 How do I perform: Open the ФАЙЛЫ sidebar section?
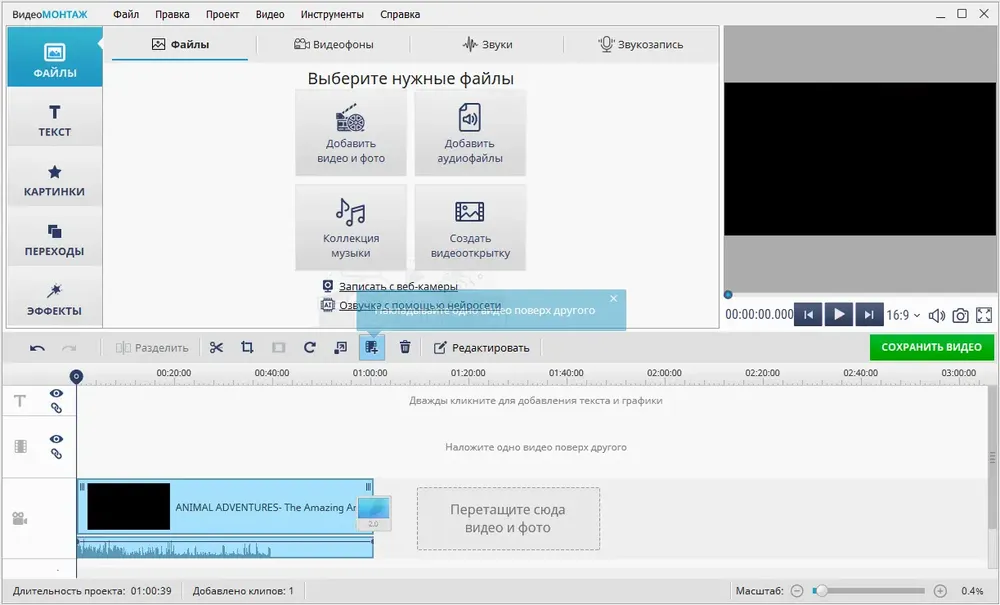(x=55, y=57)
